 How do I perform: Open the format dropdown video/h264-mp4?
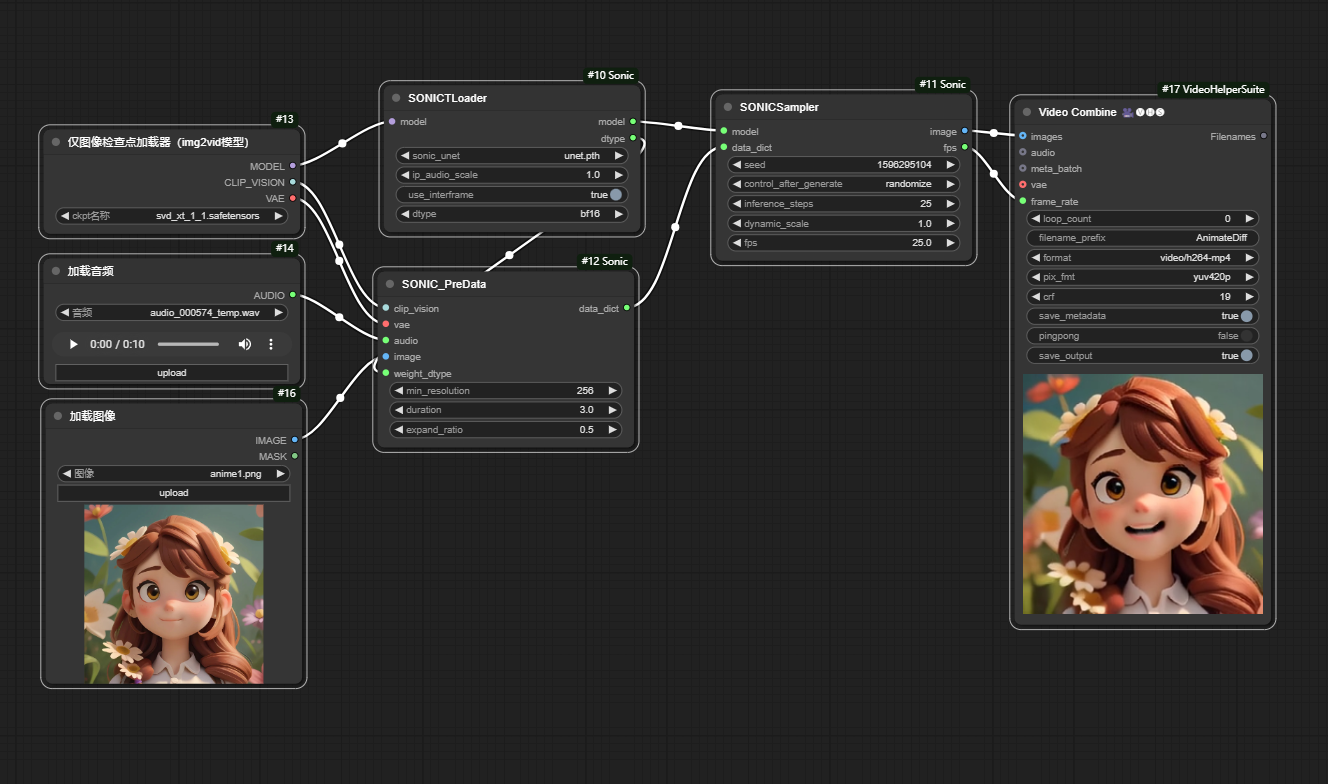1143,257
